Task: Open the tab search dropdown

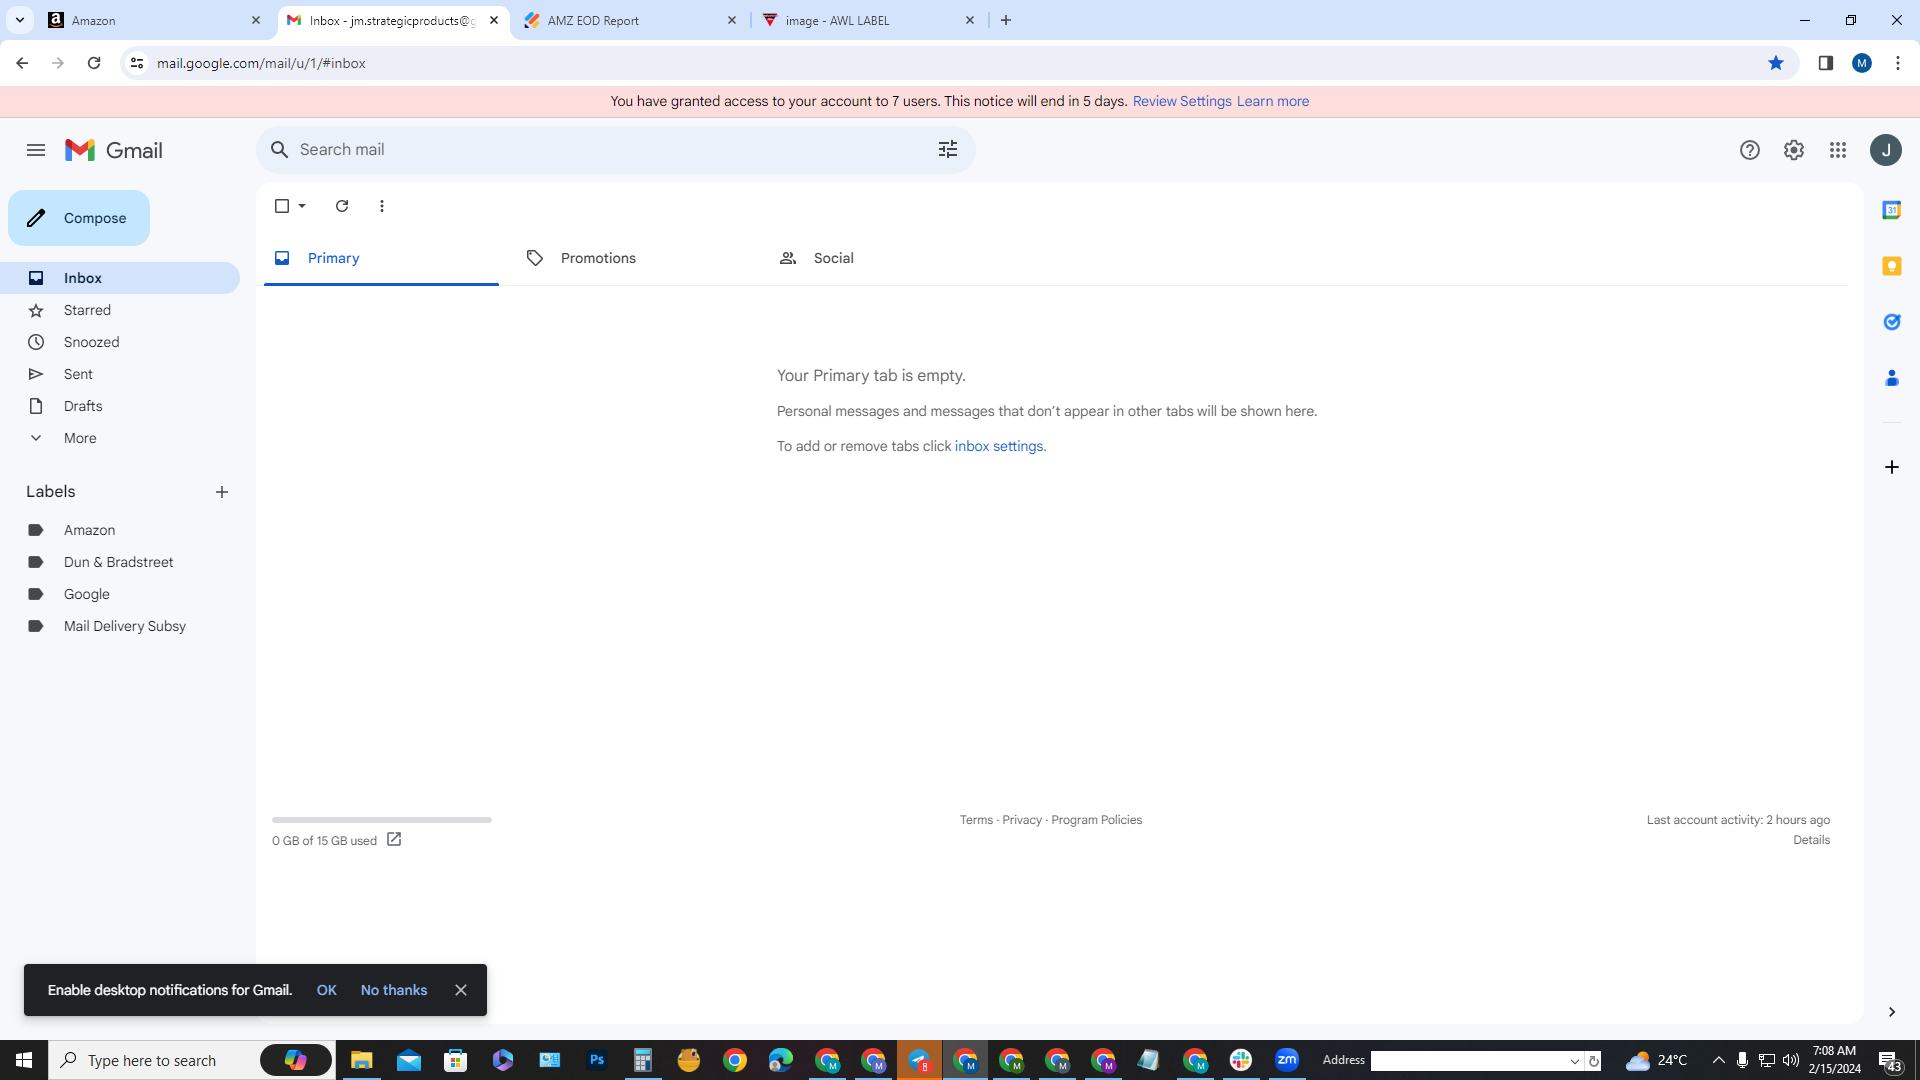Action: 19,20
